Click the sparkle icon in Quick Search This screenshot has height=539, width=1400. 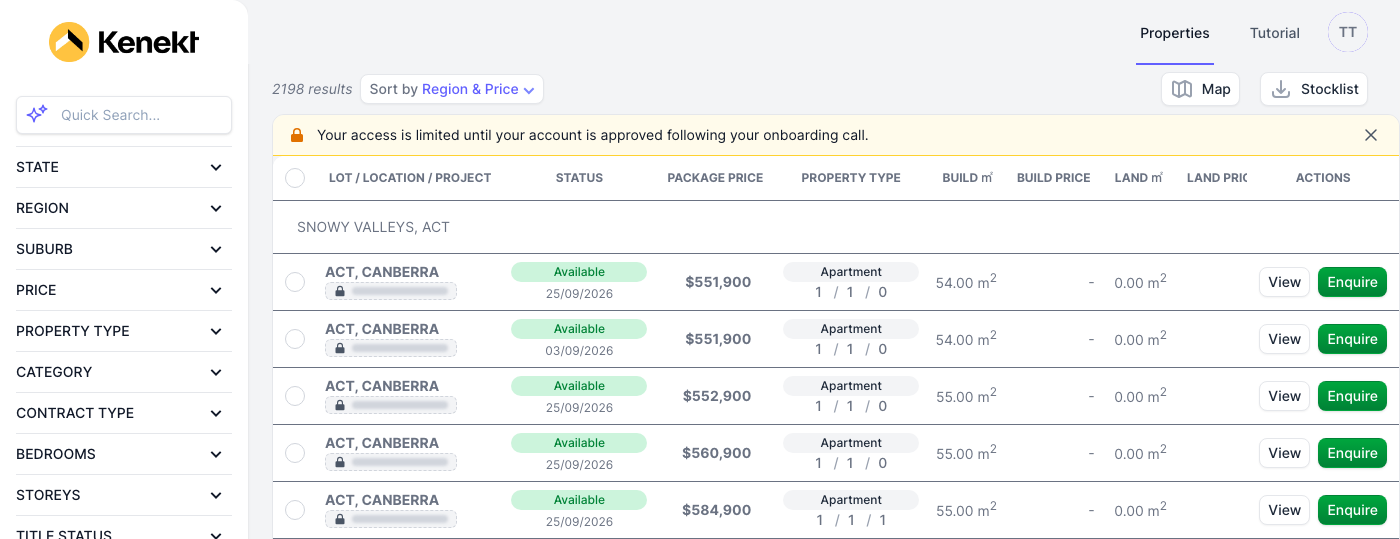[37, 114]
